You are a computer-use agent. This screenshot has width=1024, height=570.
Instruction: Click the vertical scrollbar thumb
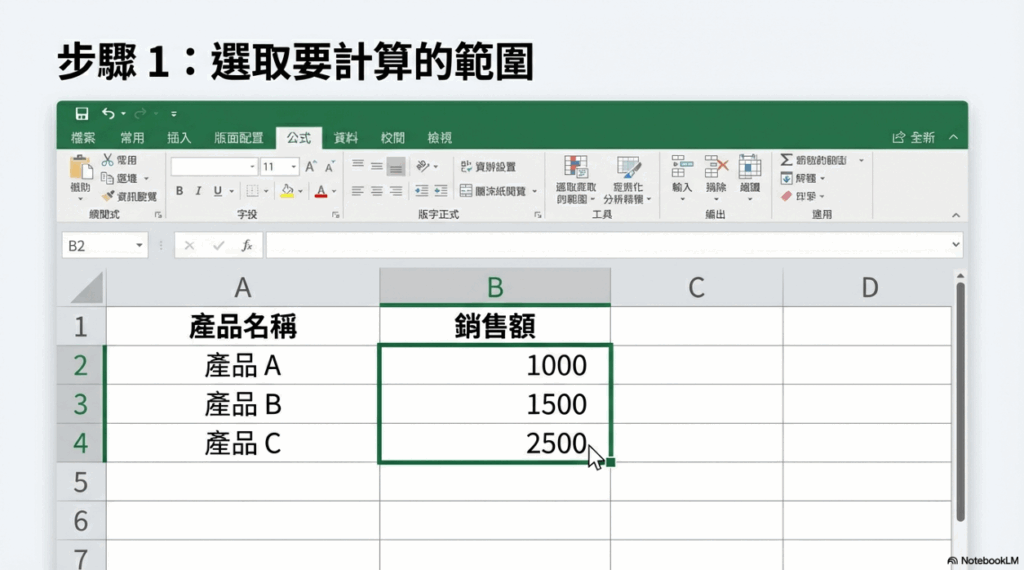tap(960, 401)
